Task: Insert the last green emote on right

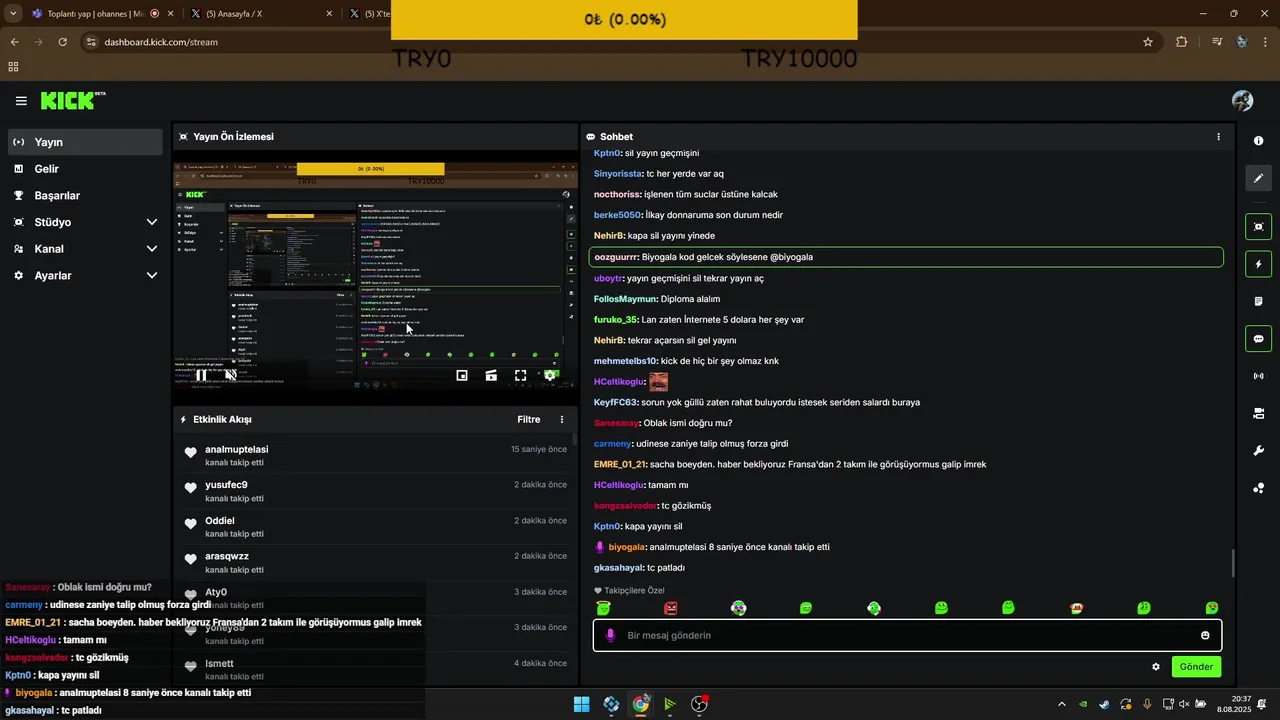Action: click(1212, 608)
